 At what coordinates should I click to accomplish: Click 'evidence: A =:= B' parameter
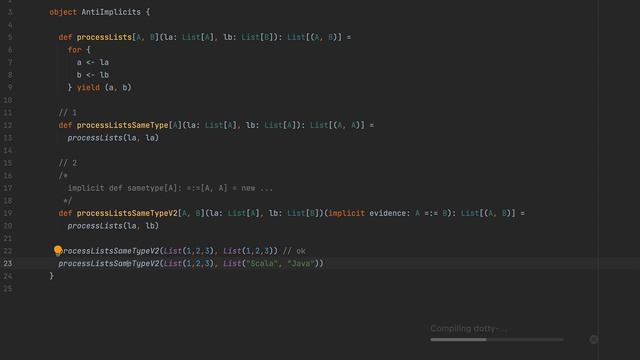(x=409, y=213)
